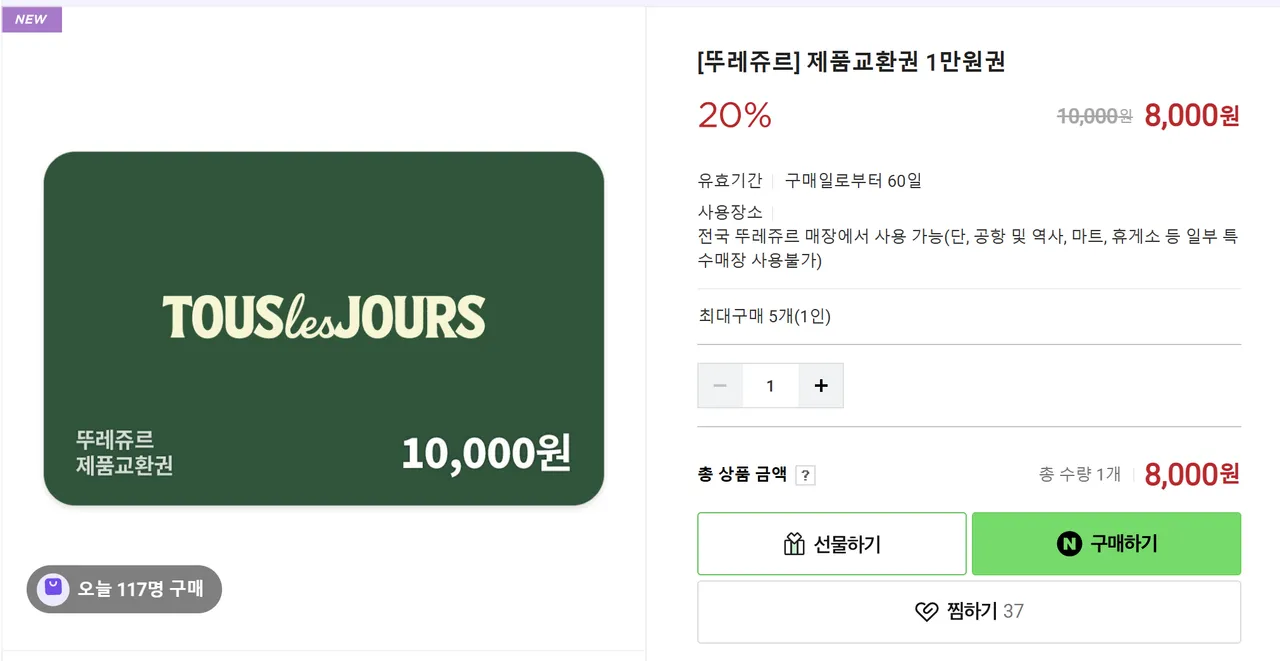This screenshot has width=1280, height=661.
Task: Click the gift box icon on 선물하기
Action: [x=794, y=544]
